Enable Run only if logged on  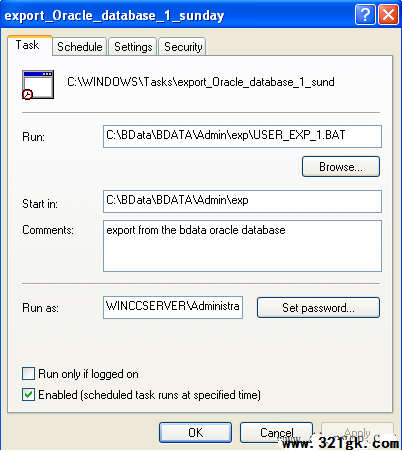point(28,374)
